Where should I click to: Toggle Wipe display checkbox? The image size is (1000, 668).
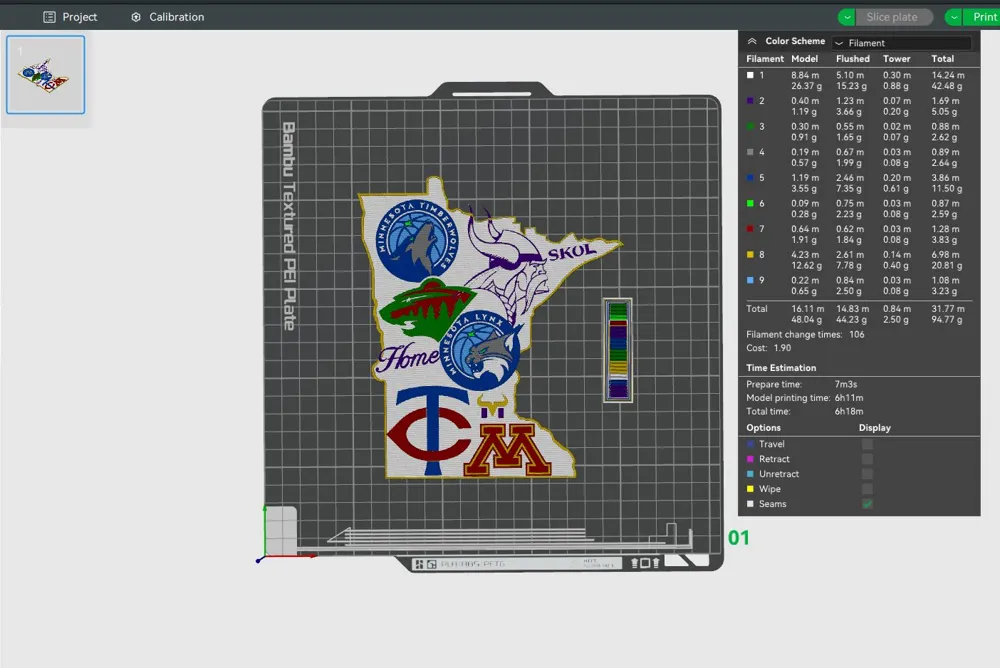[867, 489]
